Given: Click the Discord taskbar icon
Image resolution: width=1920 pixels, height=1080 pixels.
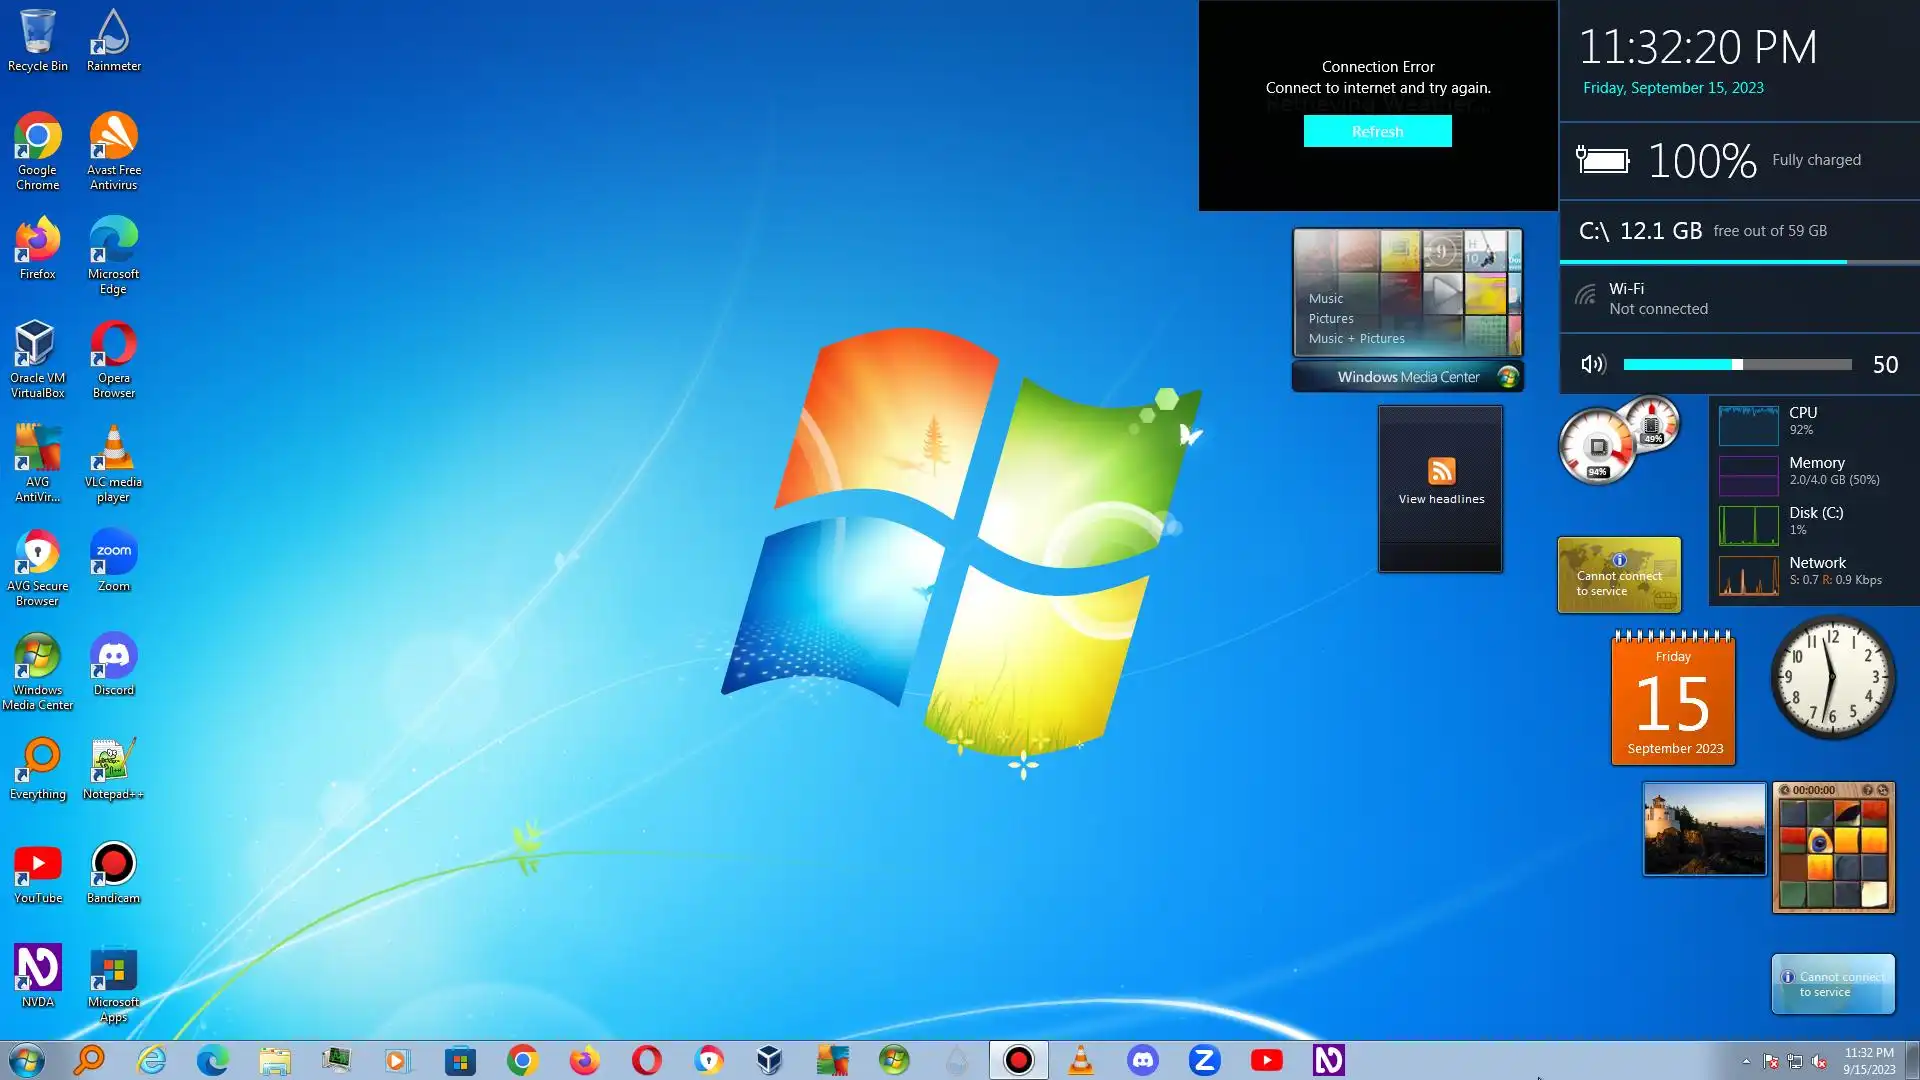Looking at the screenshot, I should (x=1142, y=1060).
